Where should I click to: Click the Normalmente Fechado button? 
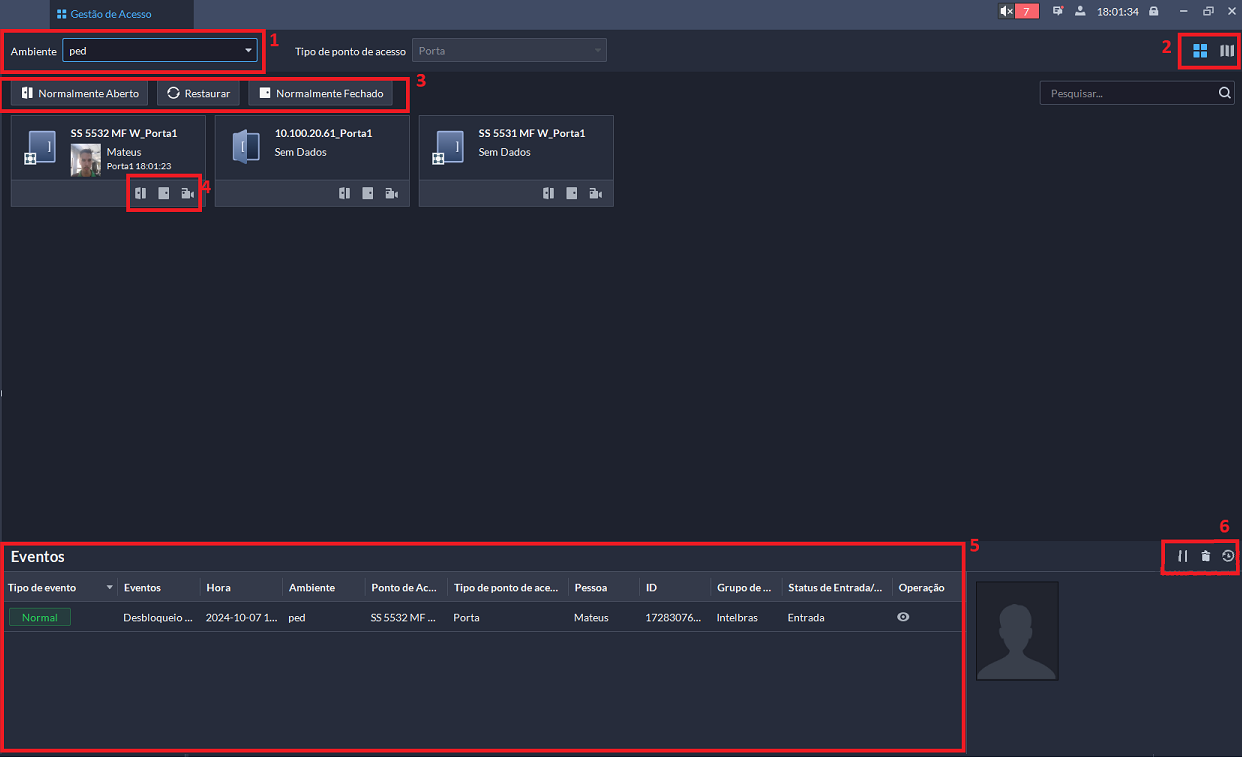coord(320,93)
